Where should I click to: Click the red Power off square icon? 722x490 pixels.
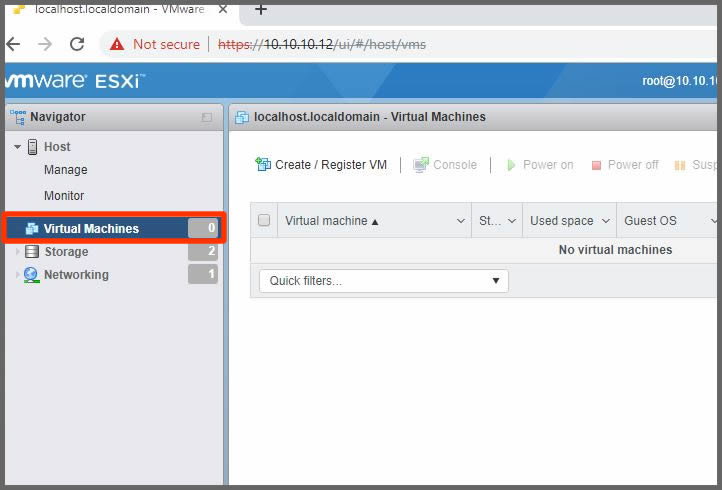[596, 165]
